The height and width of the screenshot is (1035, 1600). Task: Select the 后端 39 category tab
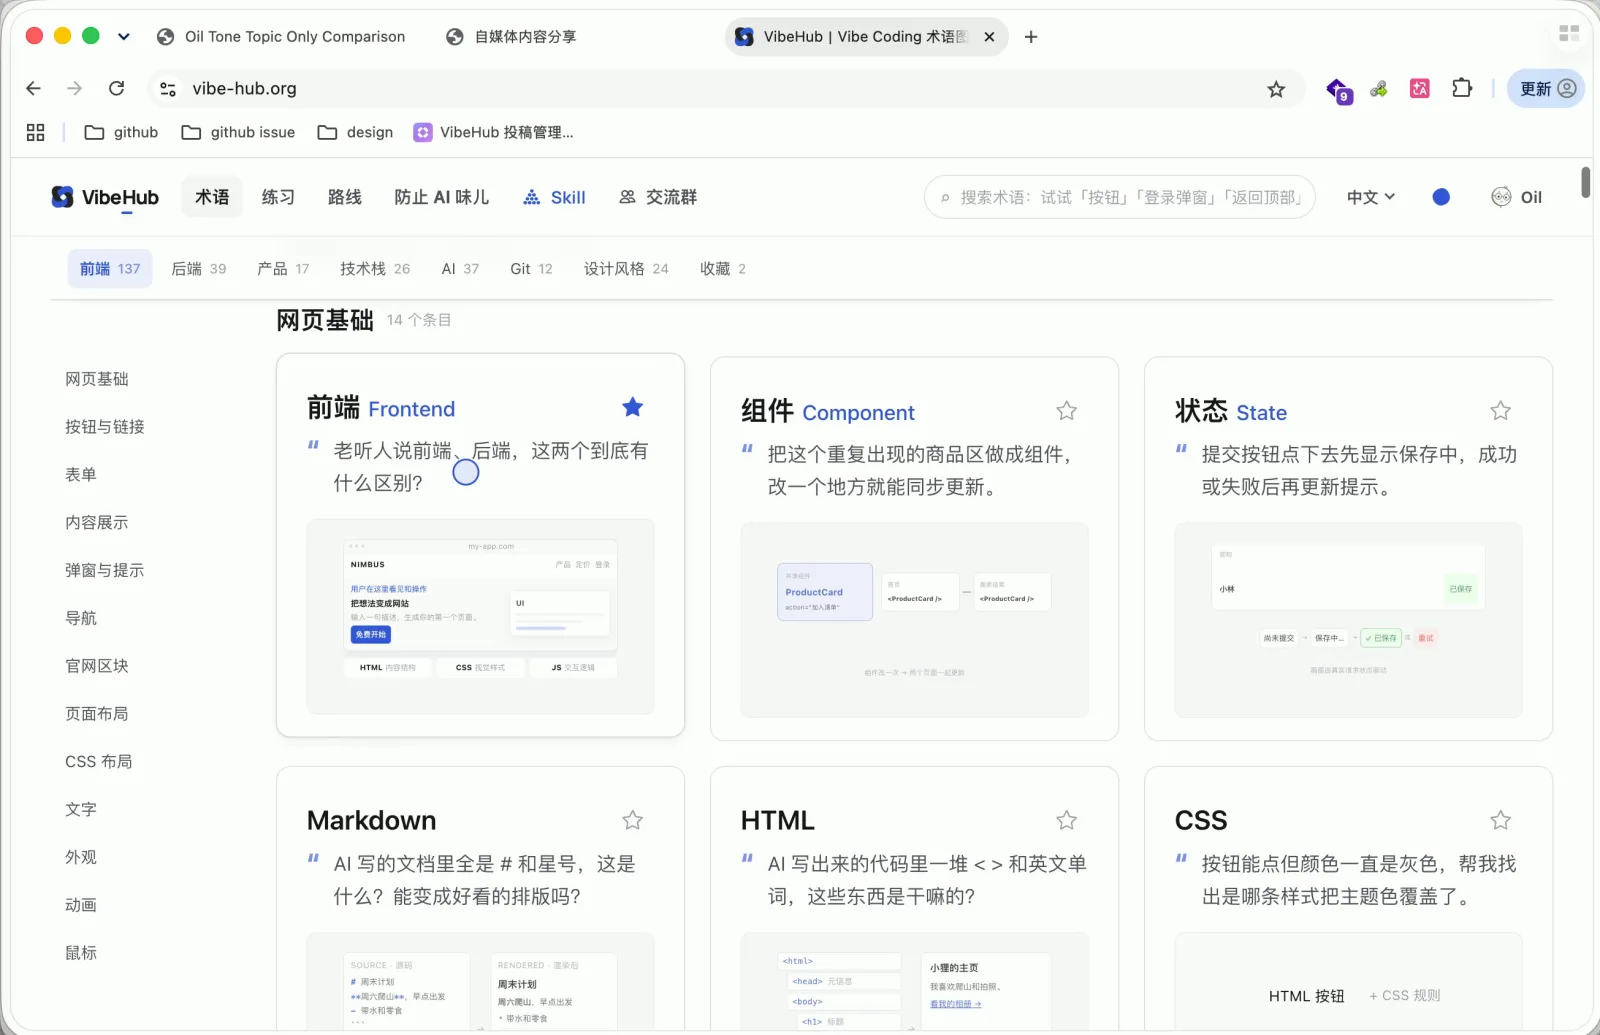199,269
